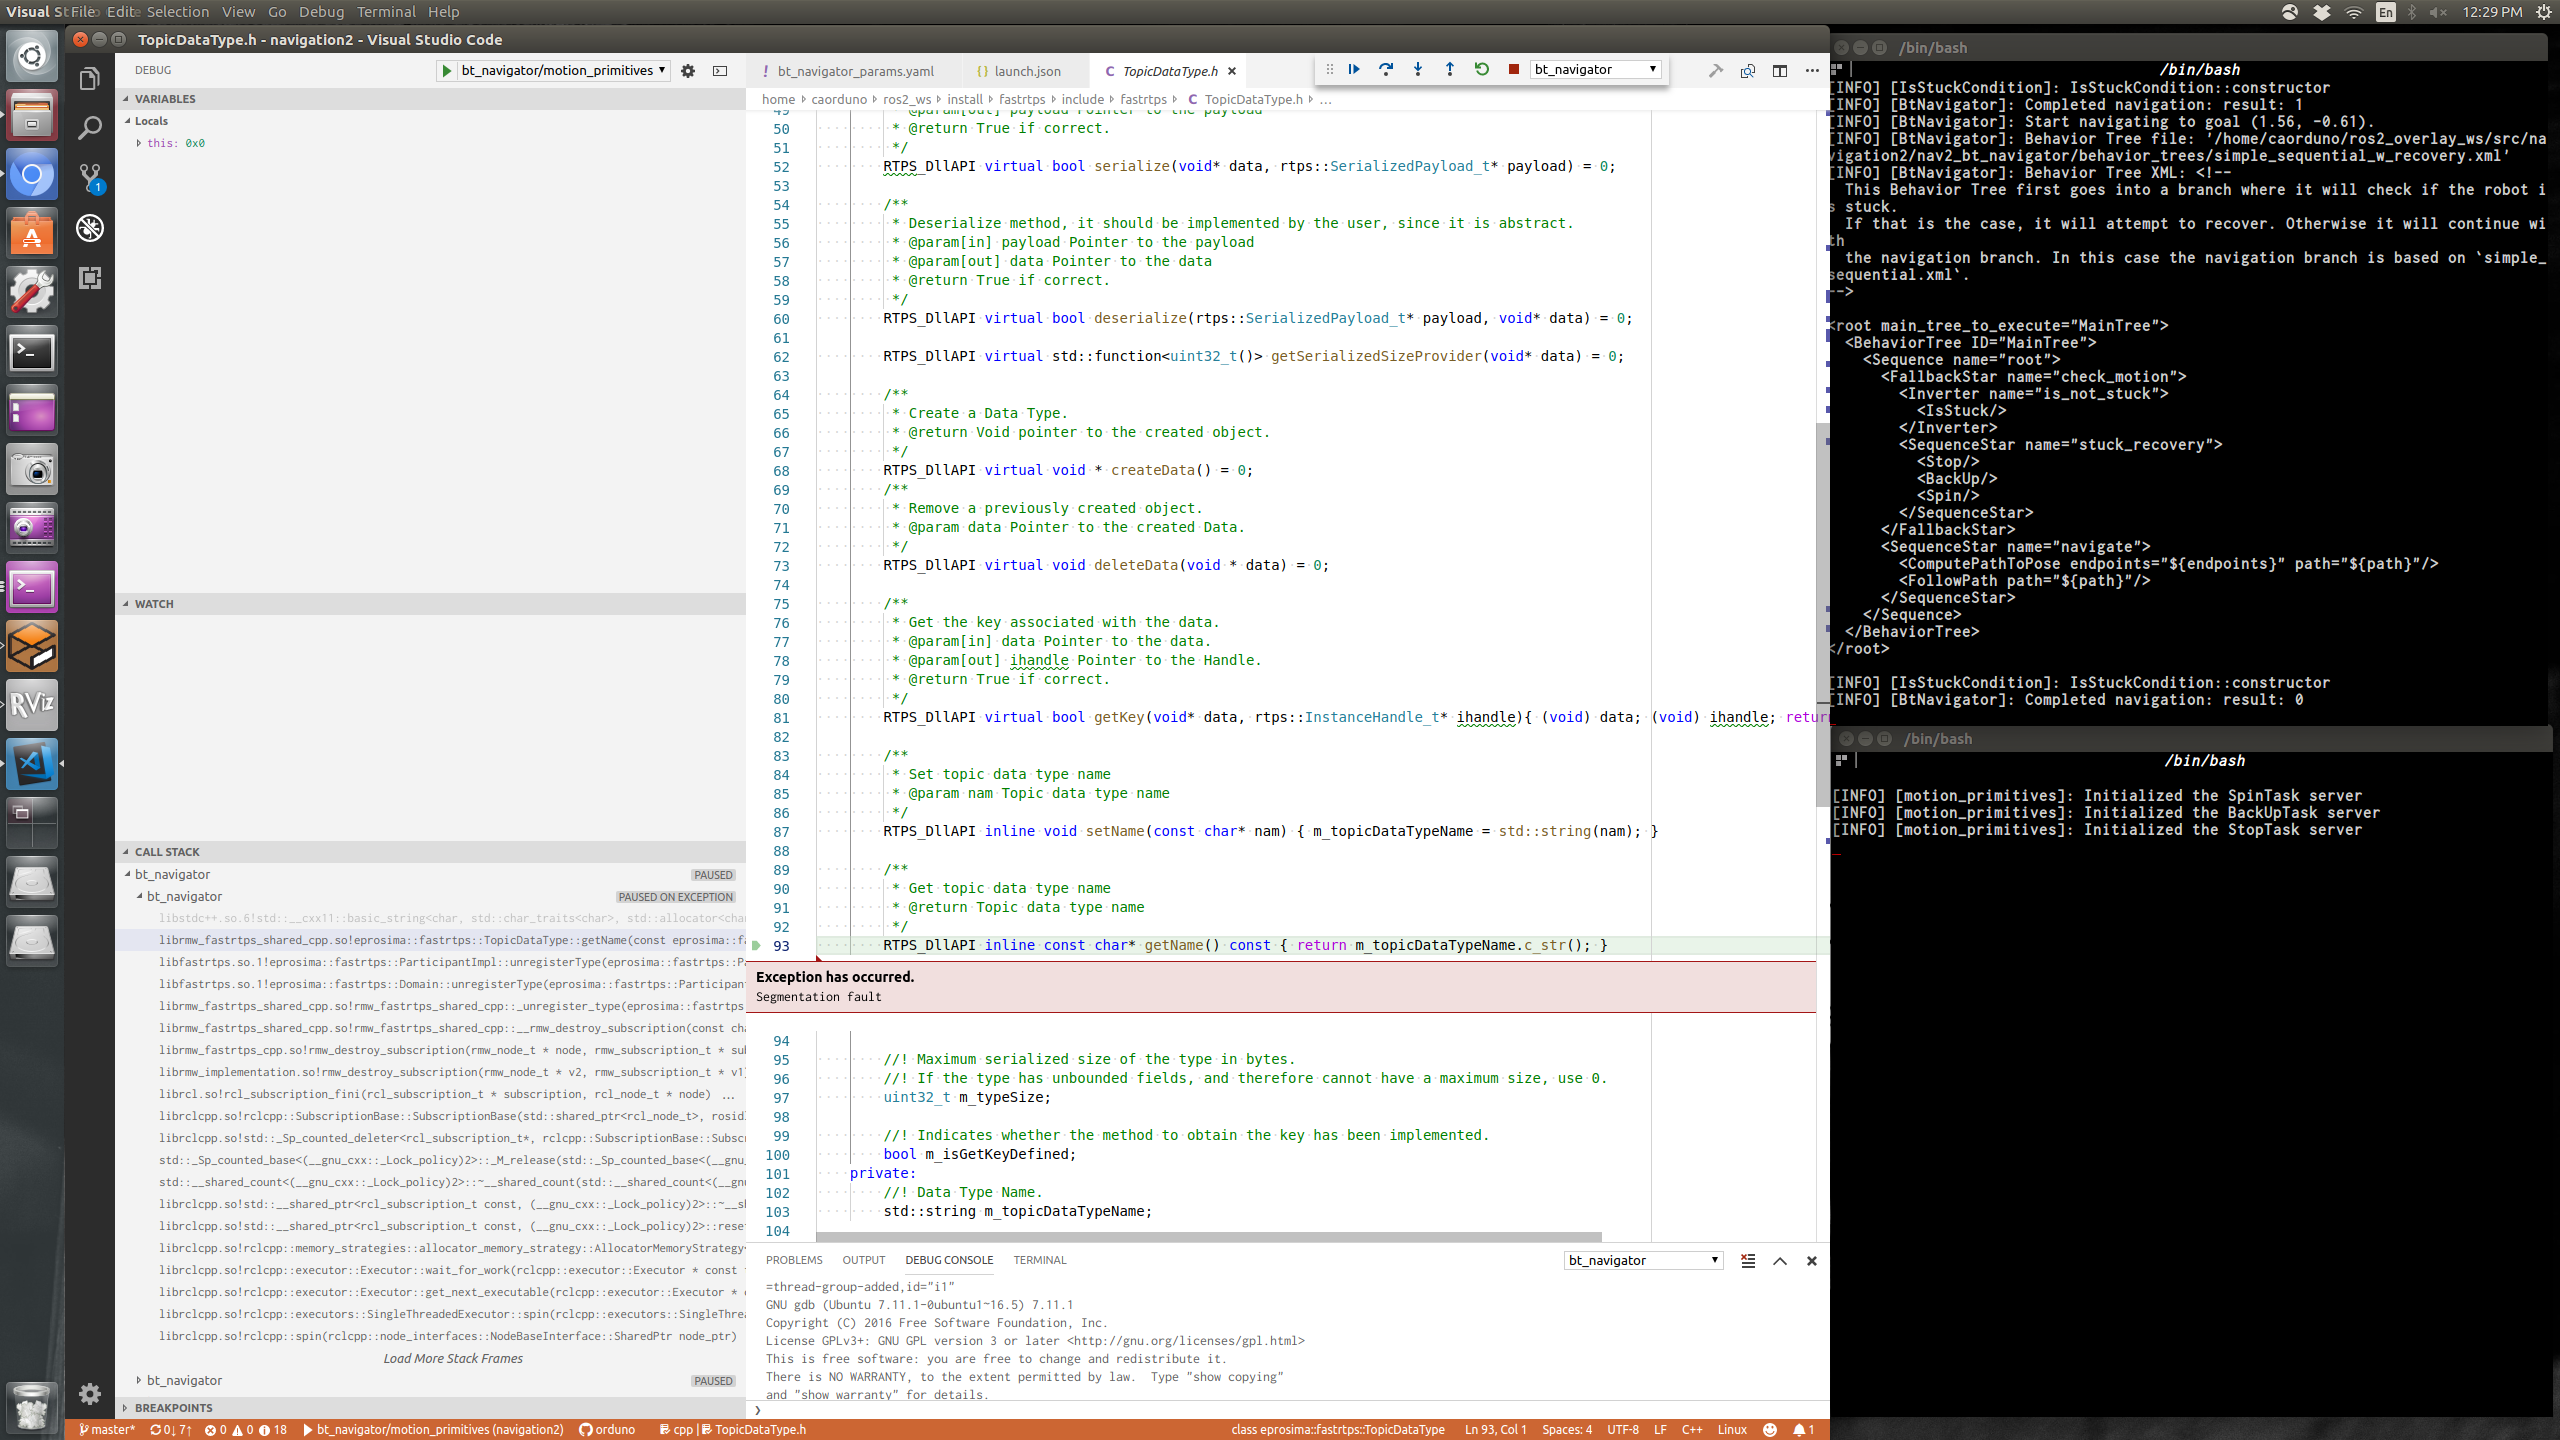The width and height of the screenshot is (2560, 1440).
Task: Click 'Ln 93, Col 1' in the status bar
Action: [1495, 1429]
